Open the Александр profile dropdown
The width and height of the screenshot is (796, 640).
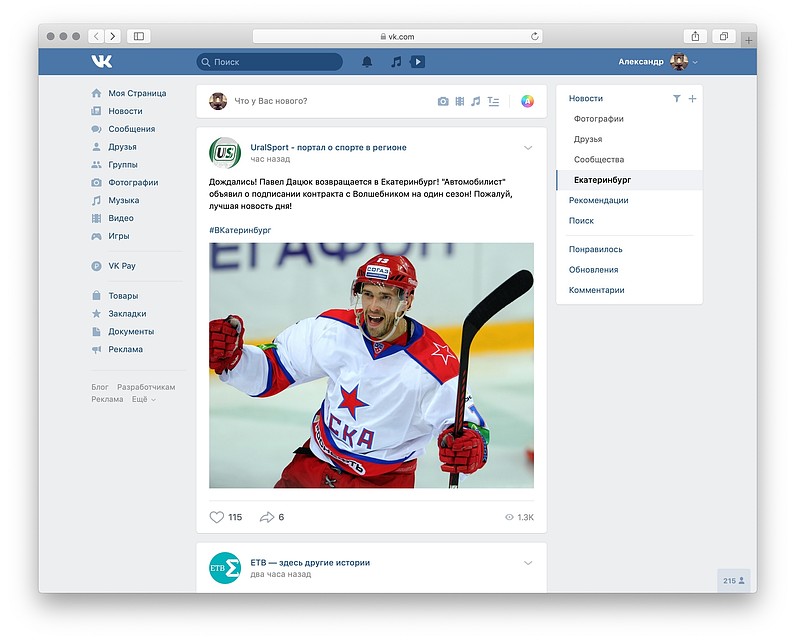coord(658,61)
